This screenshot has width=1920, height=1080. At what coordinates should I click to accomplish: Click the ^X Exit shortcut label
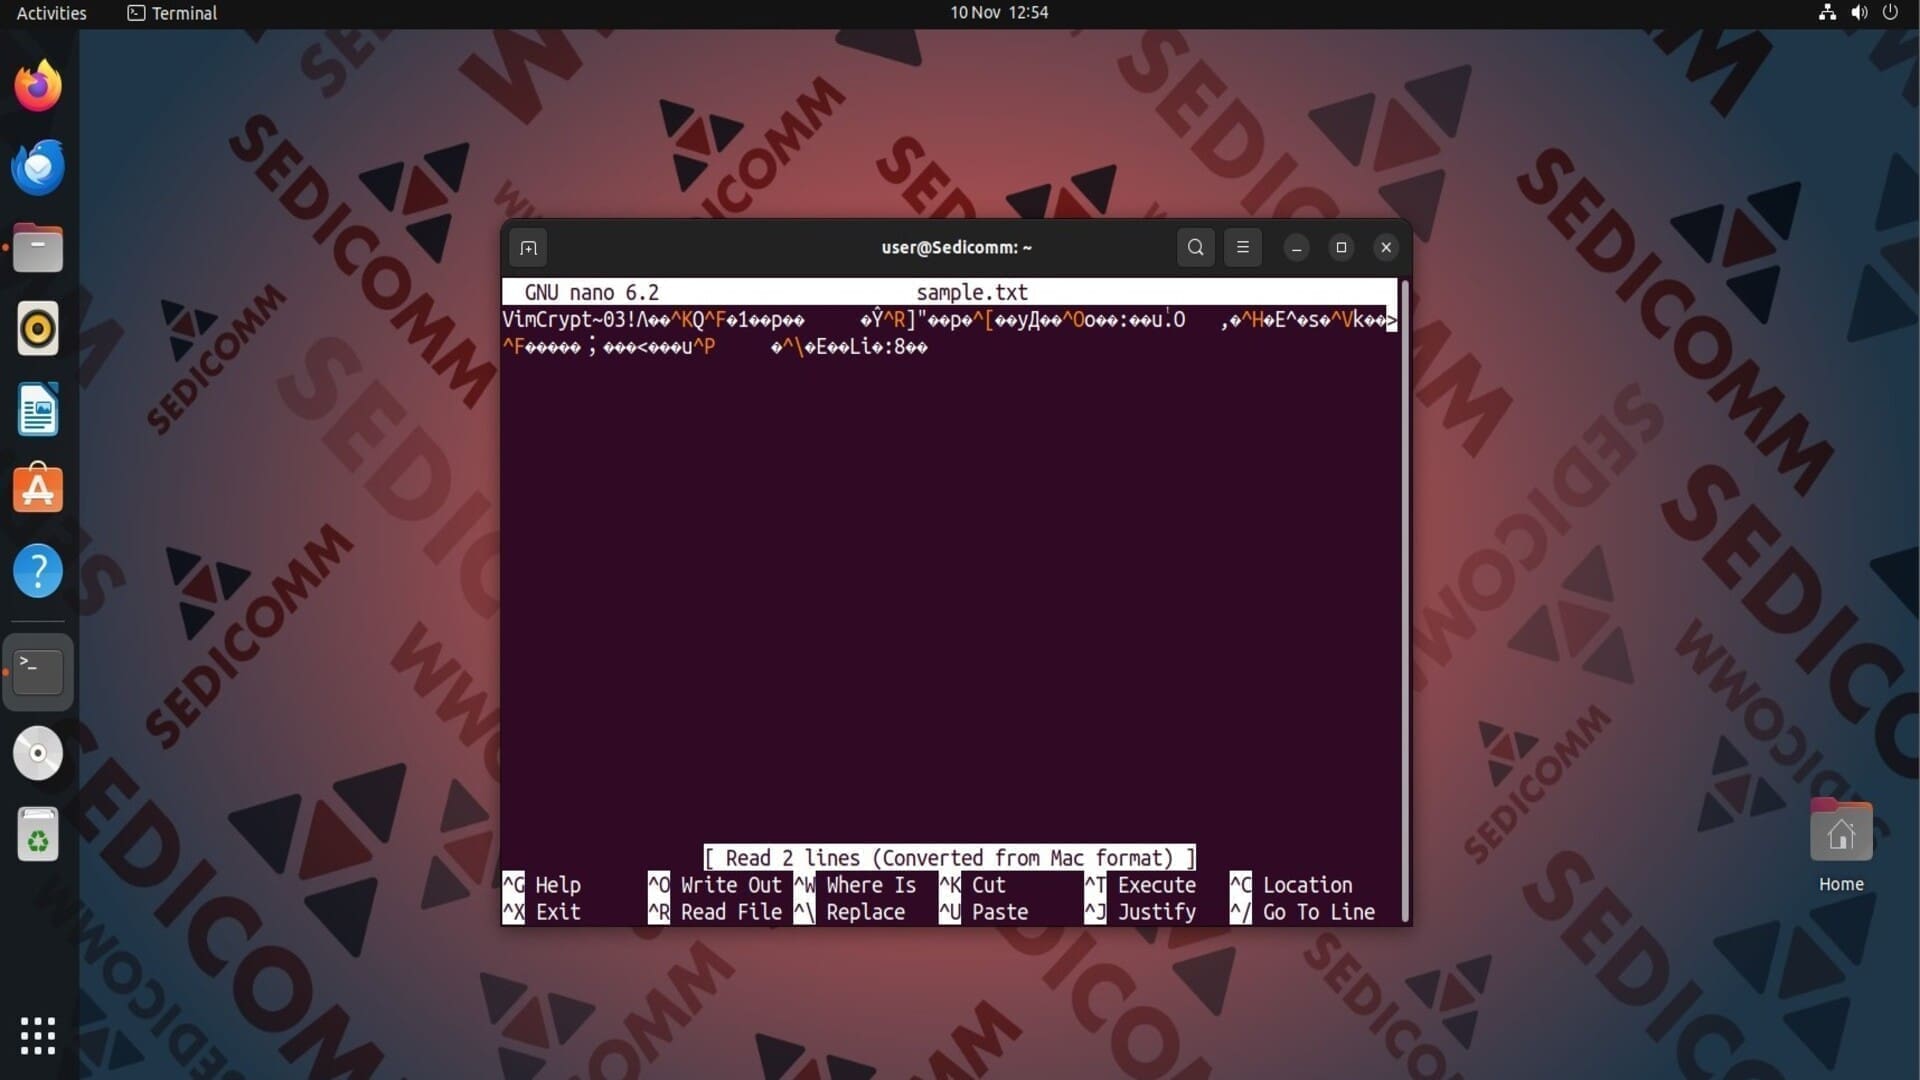click(x=541, y=912)
